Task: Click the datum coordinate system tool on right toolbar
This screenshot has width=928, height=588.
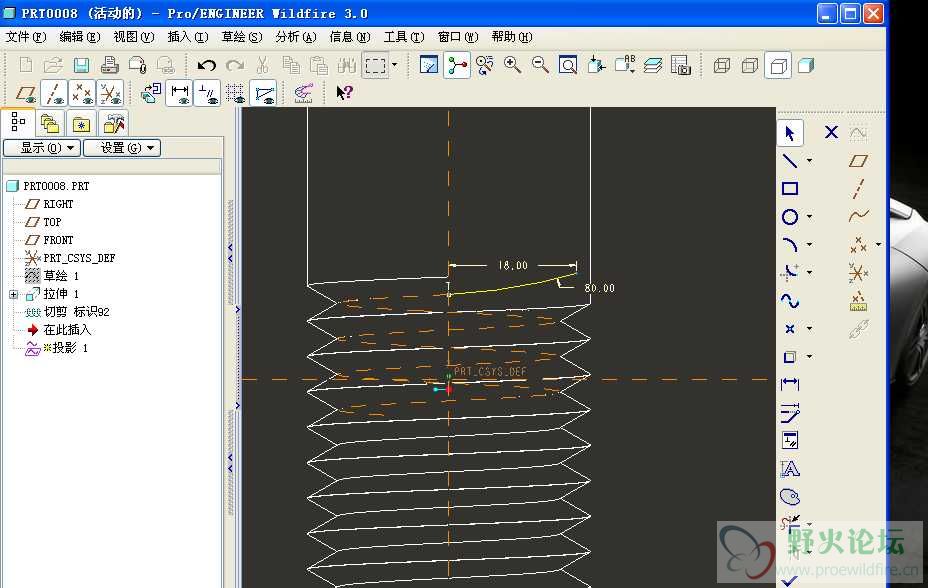Action: 858,273
